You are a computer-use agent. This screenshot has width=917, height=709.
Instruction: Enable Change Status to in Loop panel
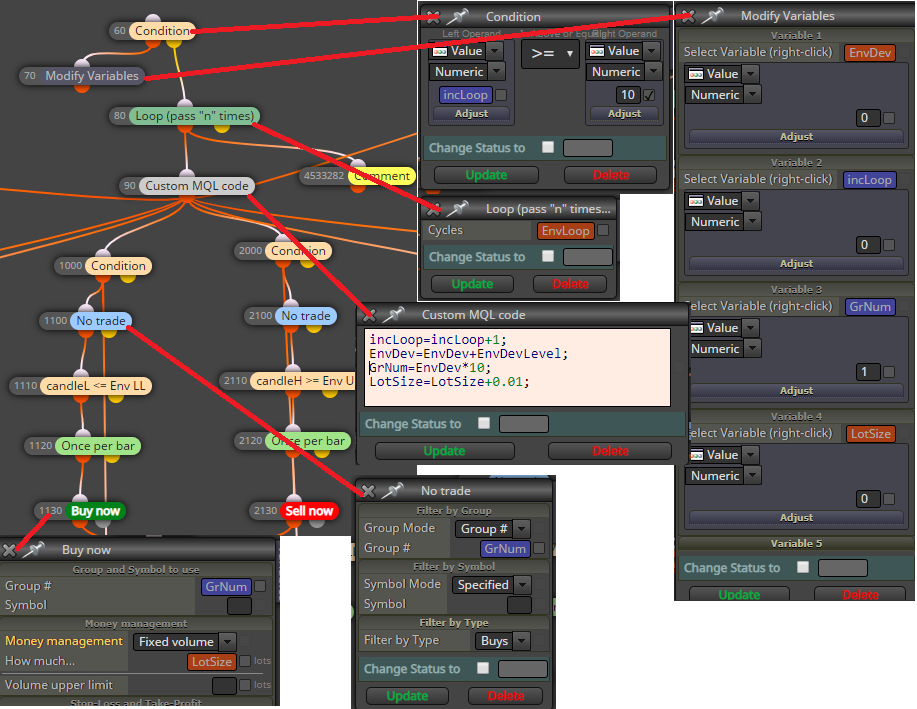[548, 256]
